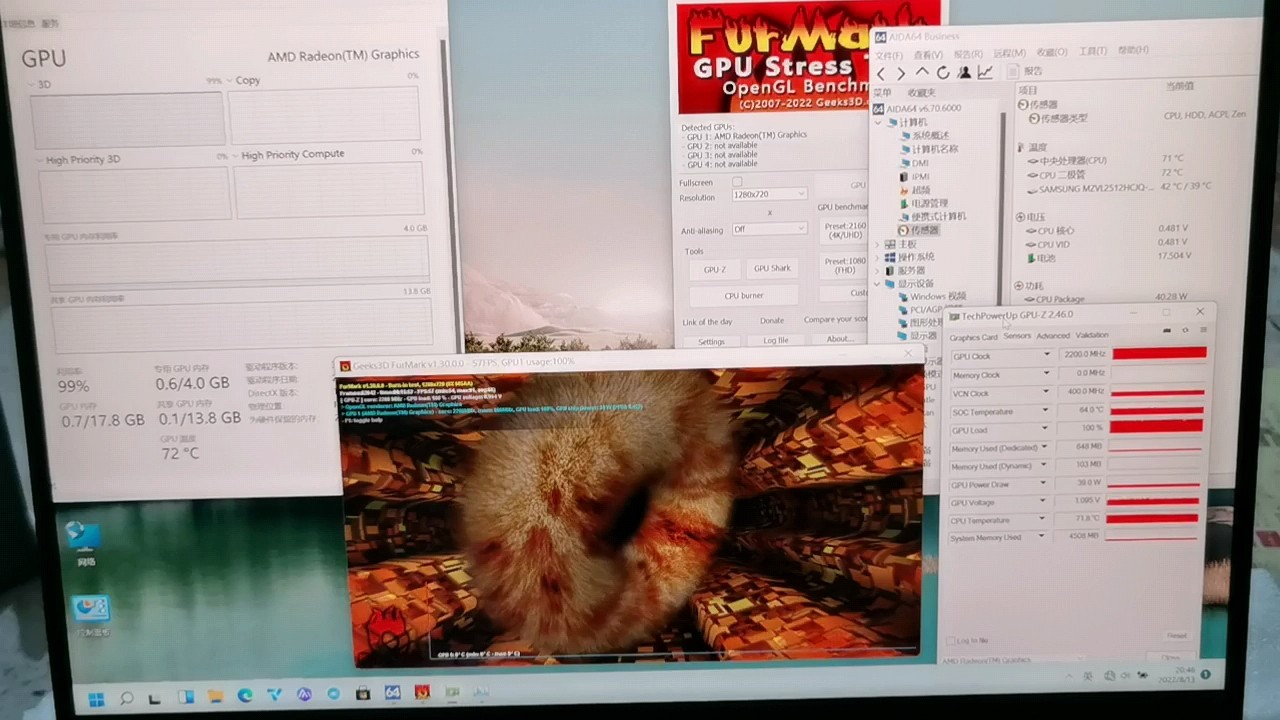The width and height of the screenshot is (1280, 720).
Task: Go back in AIDA64 toolbar
Action: 881,73
